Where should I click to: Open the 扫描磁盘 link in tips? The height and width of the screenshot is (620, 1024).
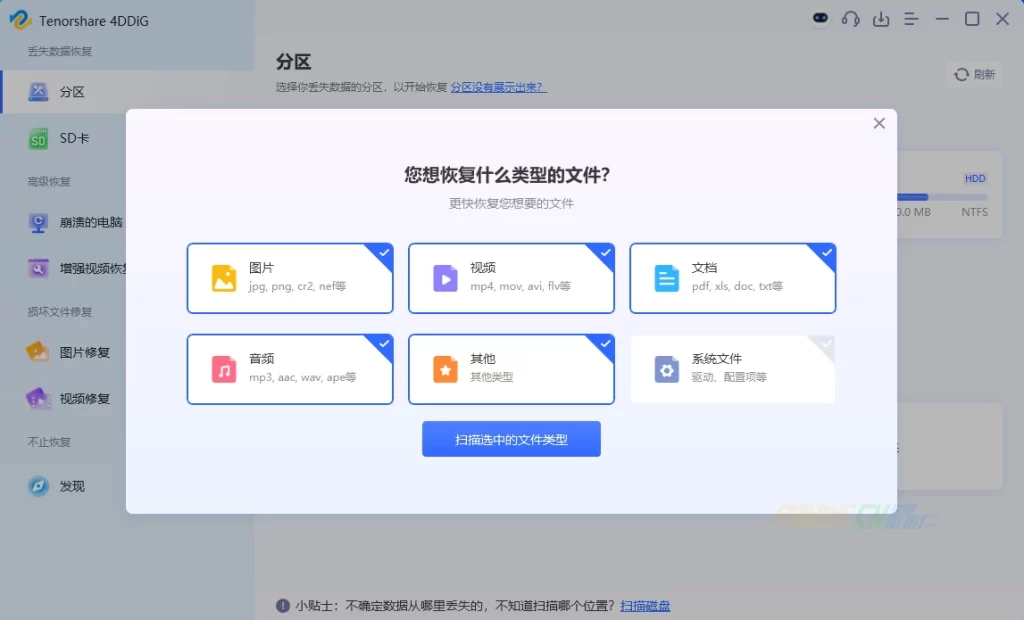[x=645, y=606]
